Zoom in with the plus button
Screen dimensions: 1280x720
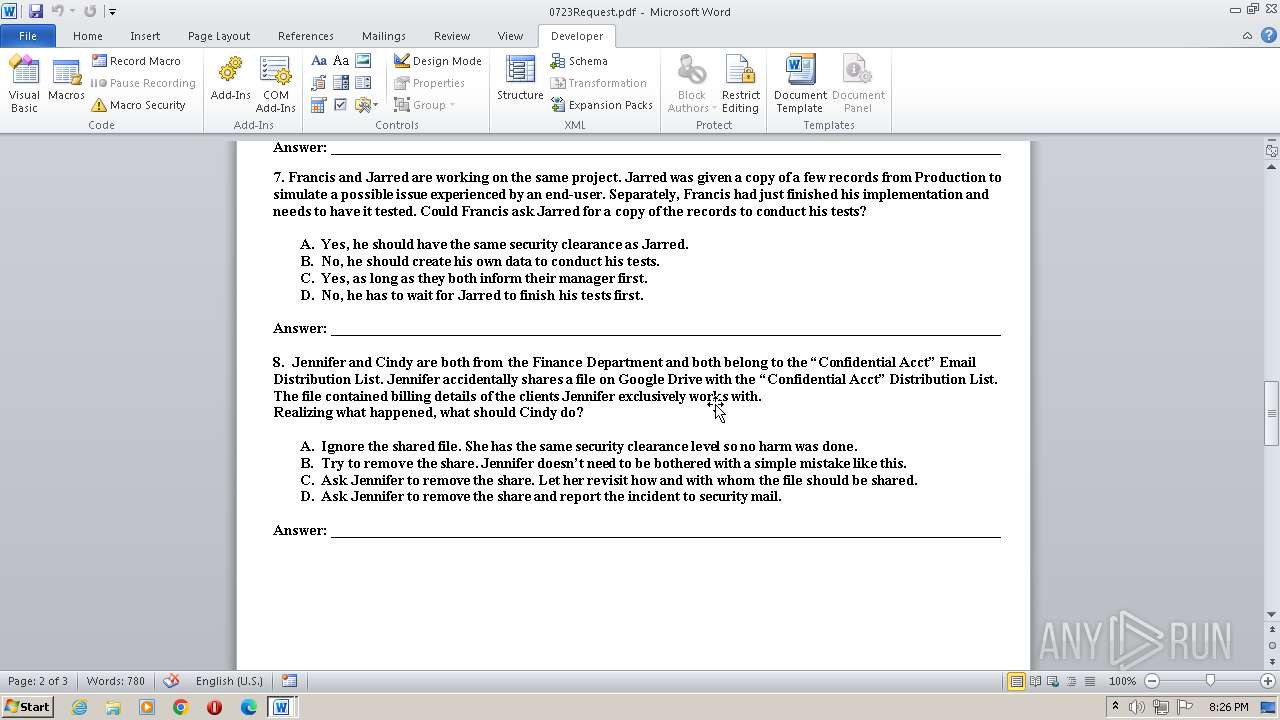click(x=1268, y=681)
